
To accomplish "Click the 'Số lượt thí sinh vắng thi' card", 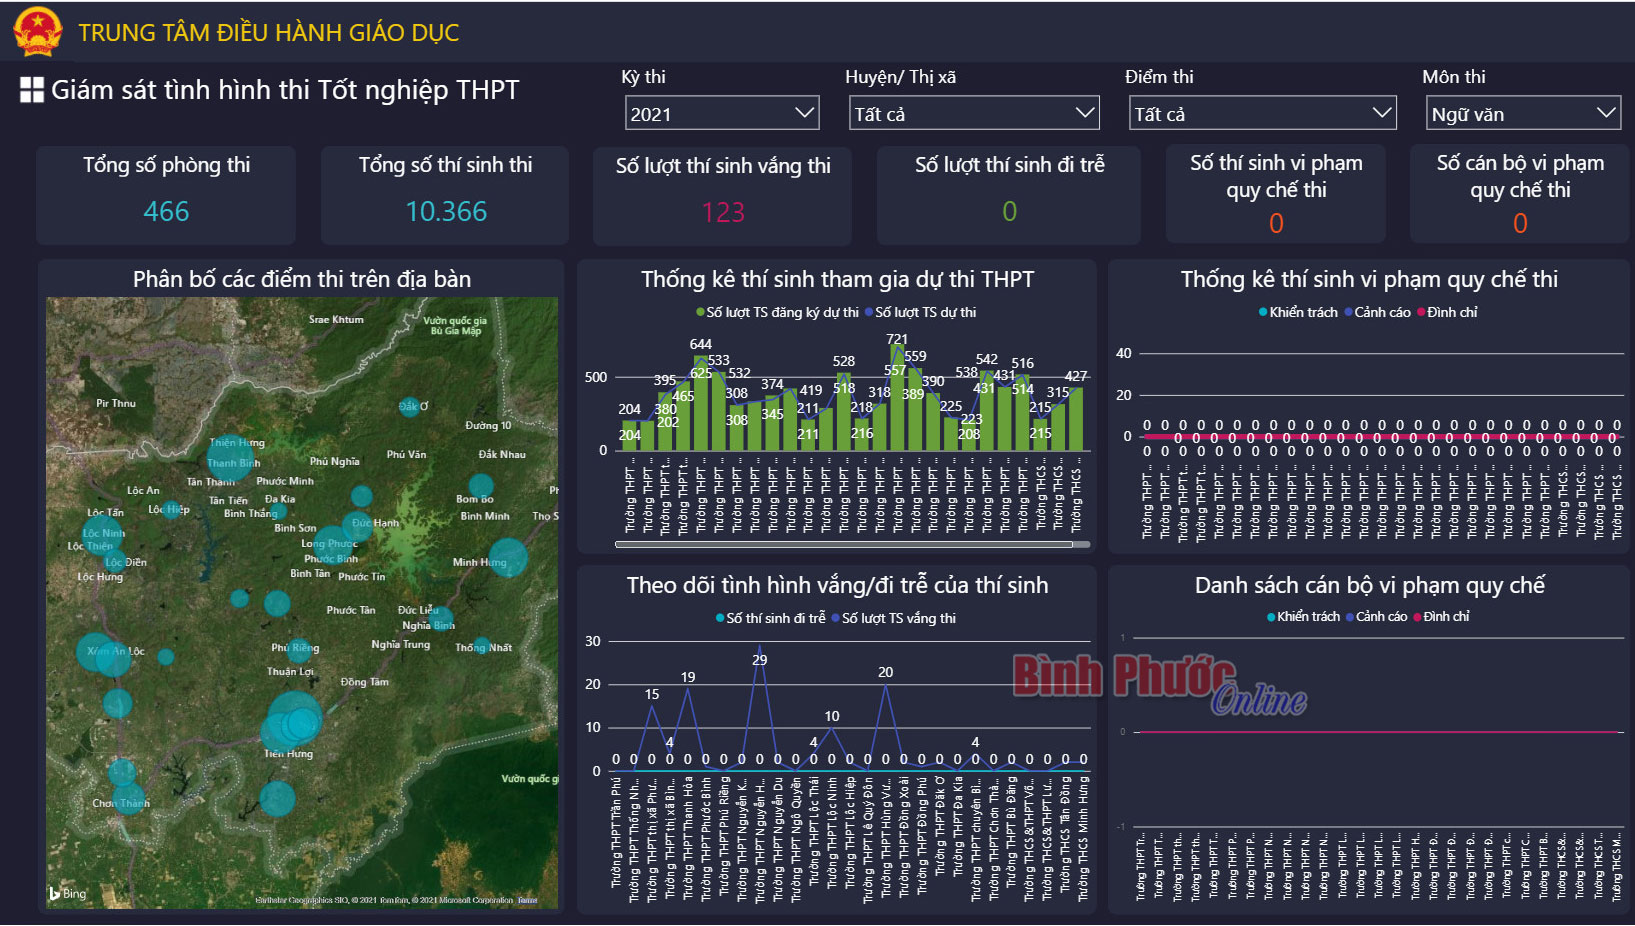I will pos(722,196).
